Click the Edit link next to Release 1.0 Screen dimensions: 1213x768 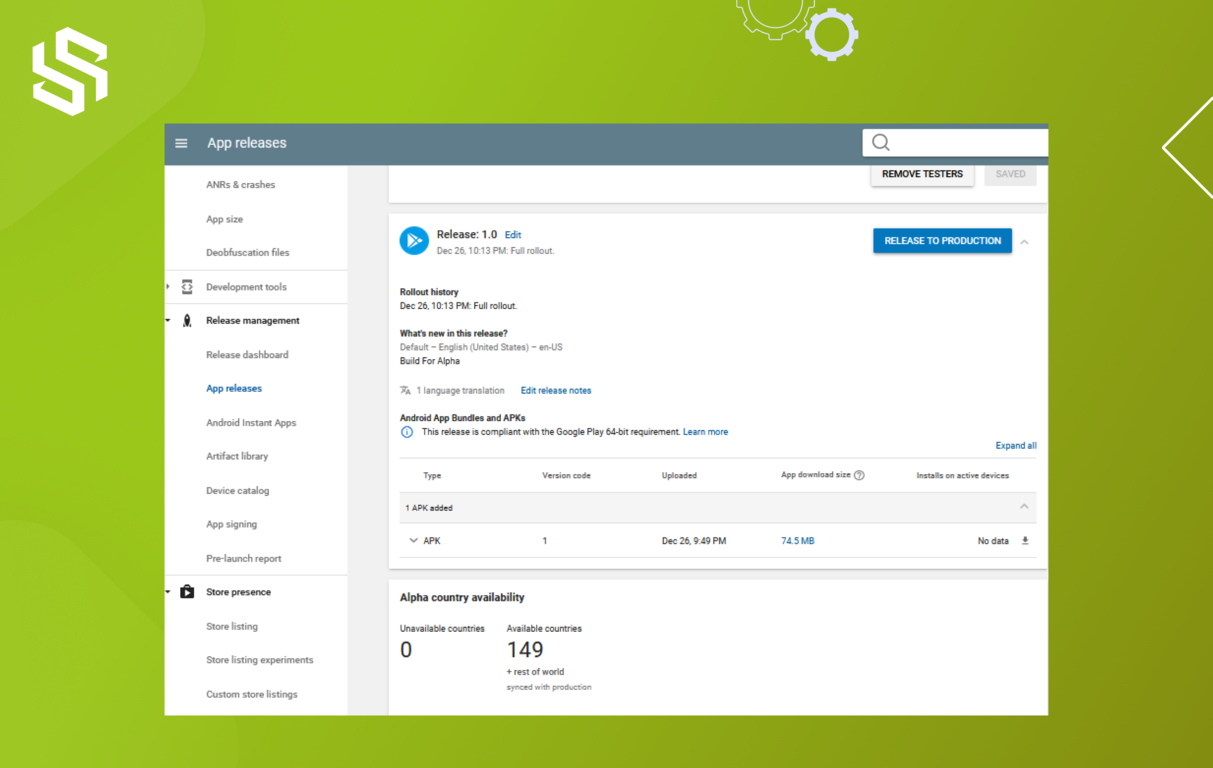point(513,235)
